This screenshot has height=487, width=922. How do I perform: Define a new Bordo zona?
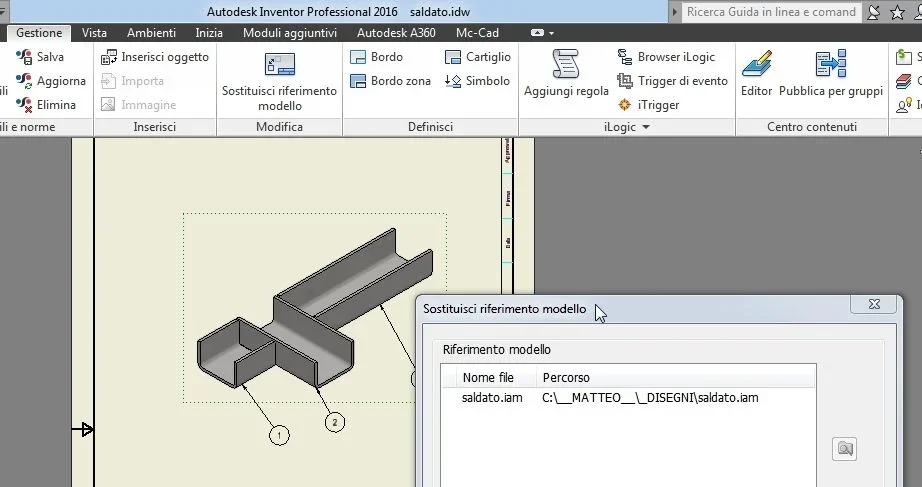390,81
